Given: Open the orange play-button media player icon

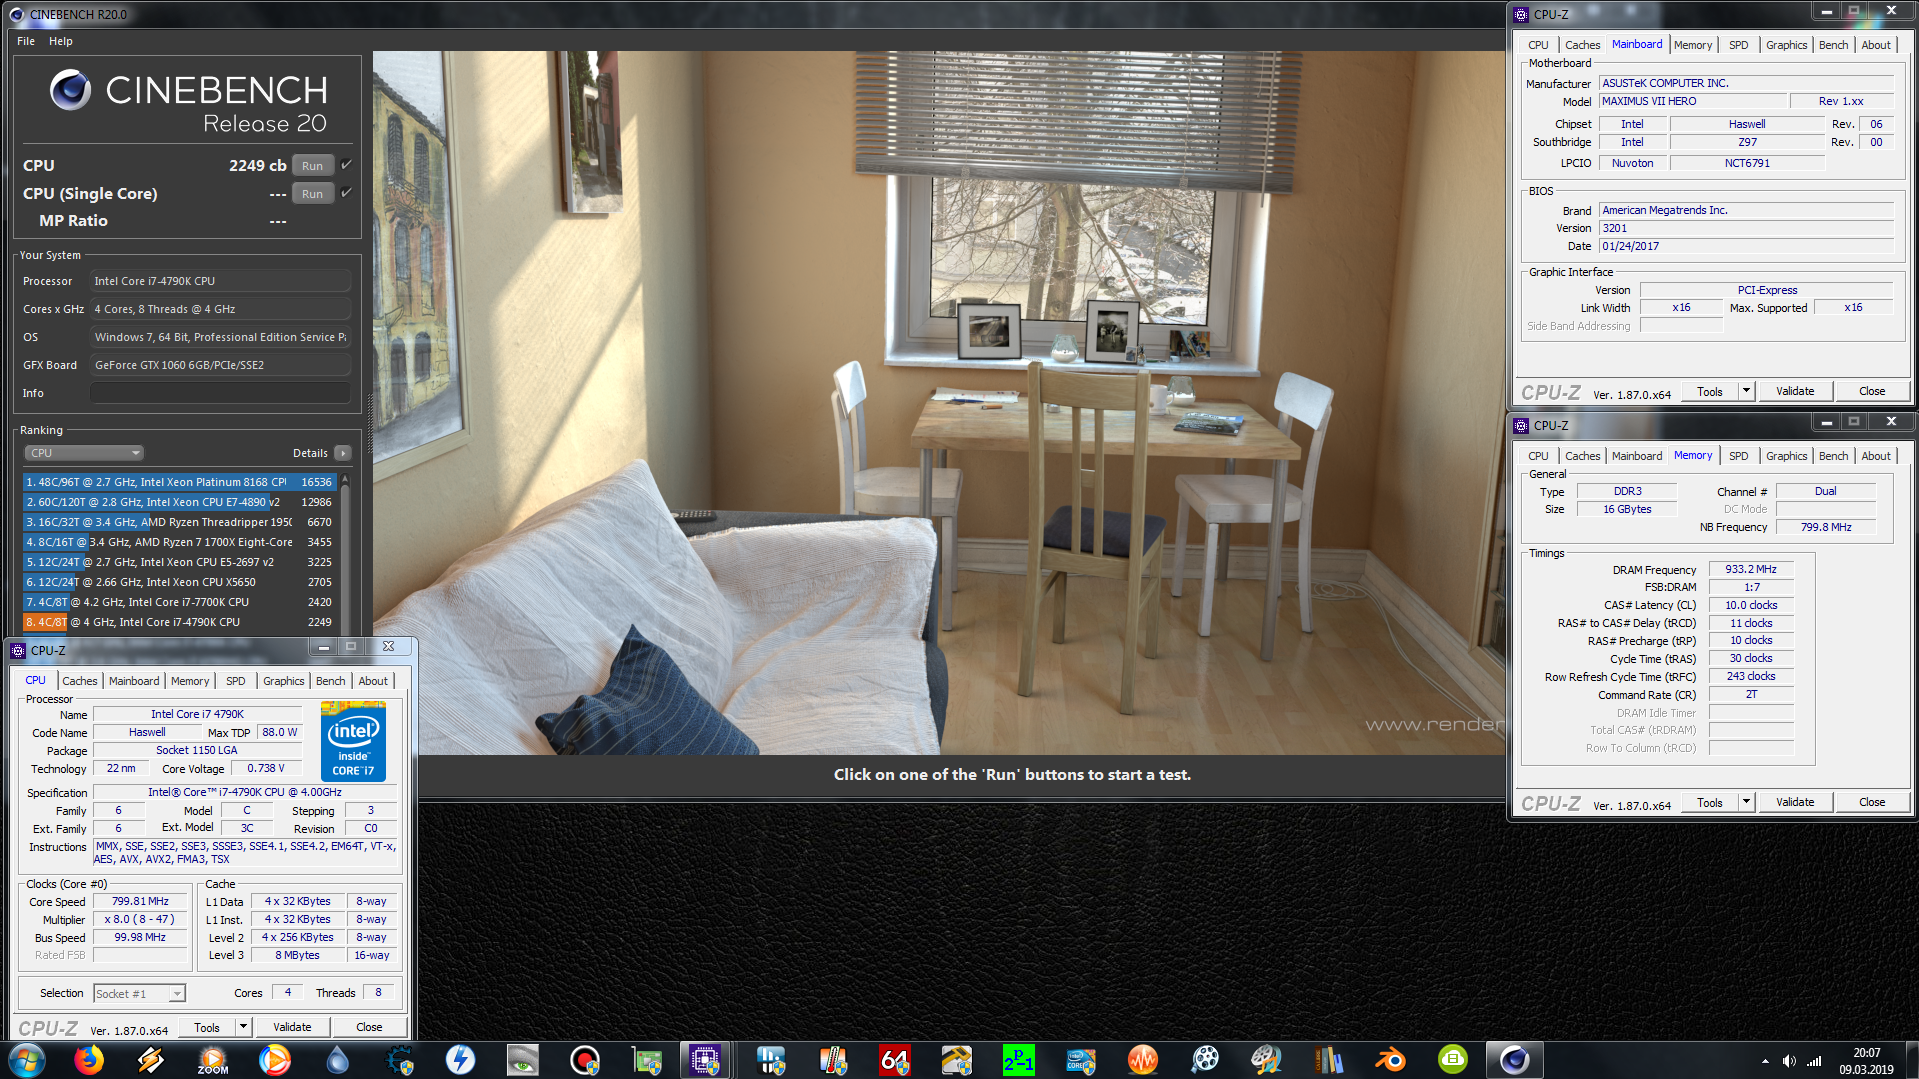Looking at the screenshot, I should coord(275,1060).
